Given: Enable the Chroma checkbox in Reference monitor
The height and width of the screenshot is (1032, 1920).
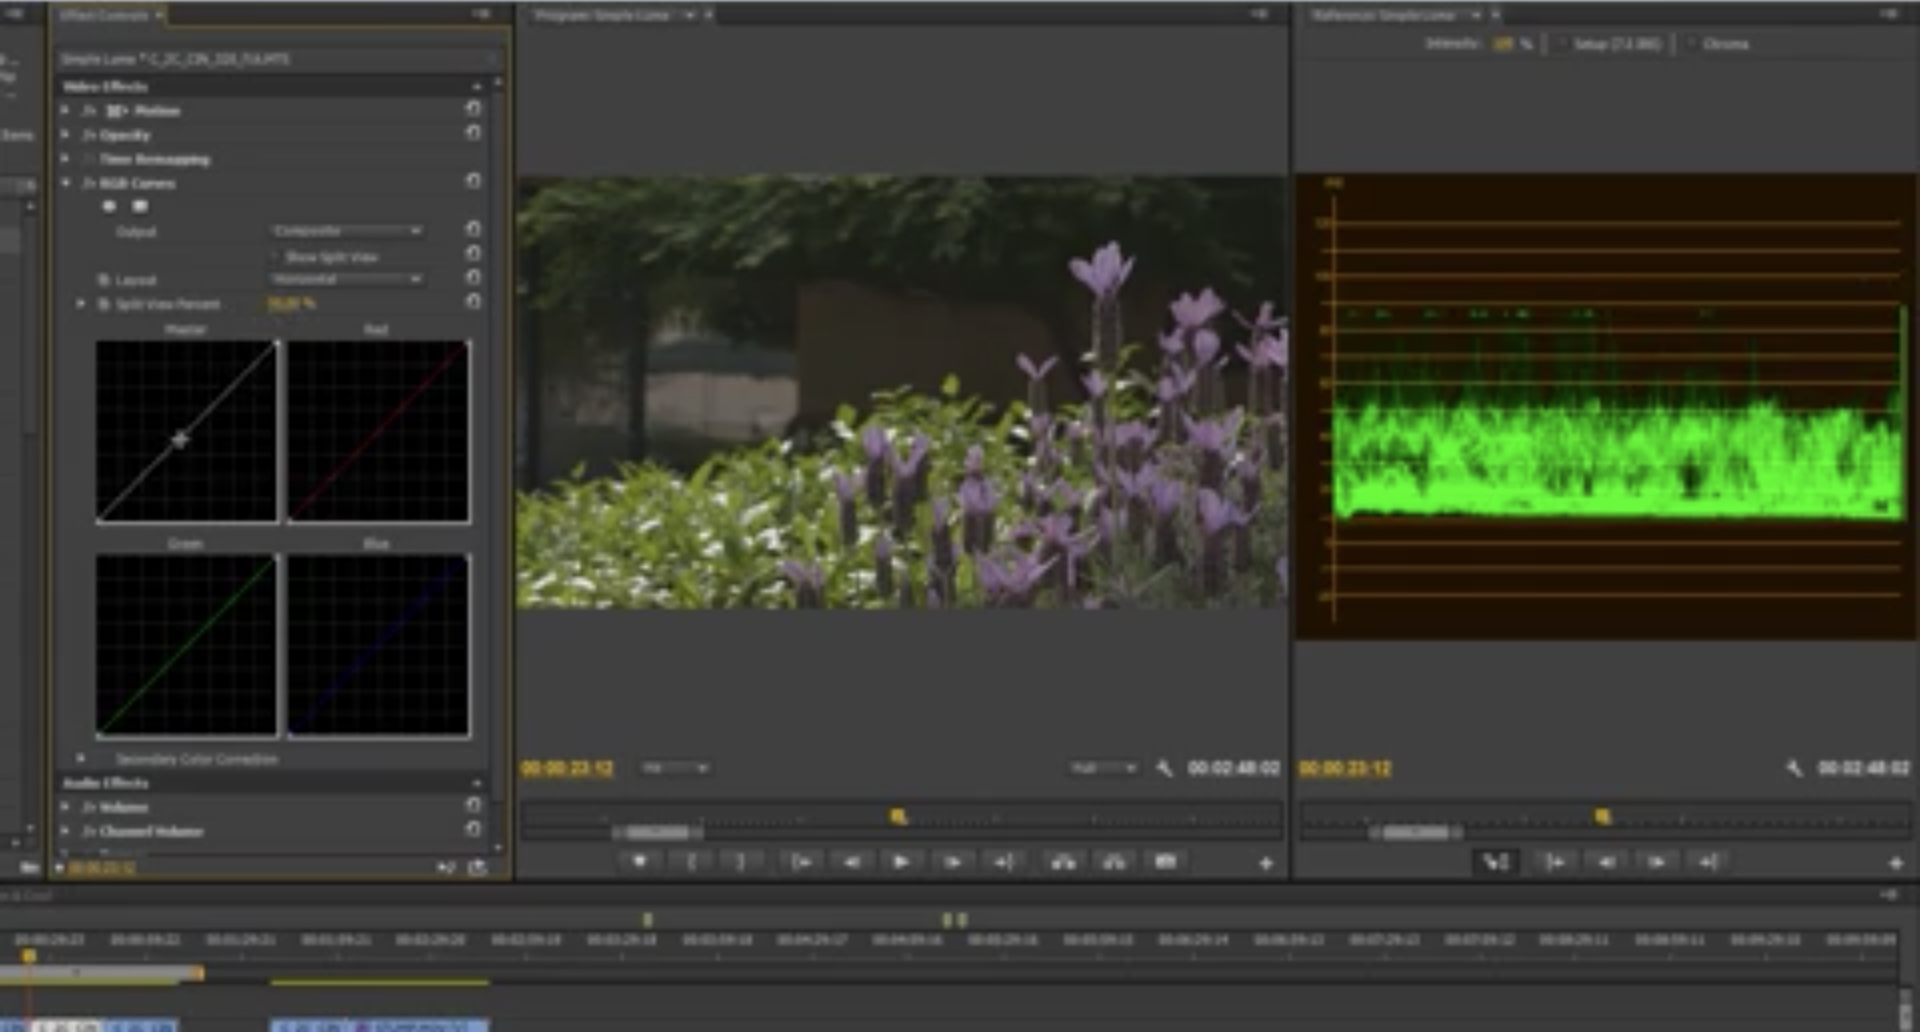Looking at the screenshot, I should 1692,44.
